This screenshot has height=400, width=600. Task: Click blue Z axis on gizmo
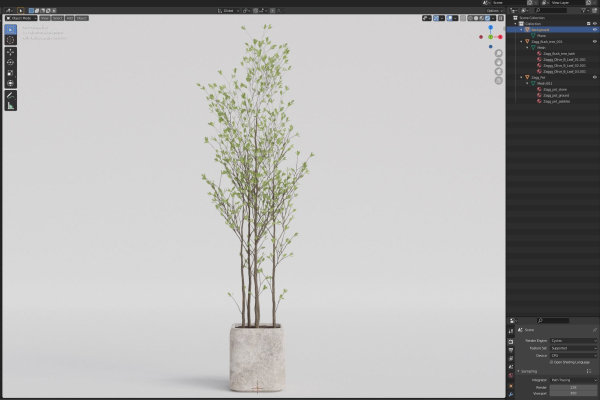[491, 28]
